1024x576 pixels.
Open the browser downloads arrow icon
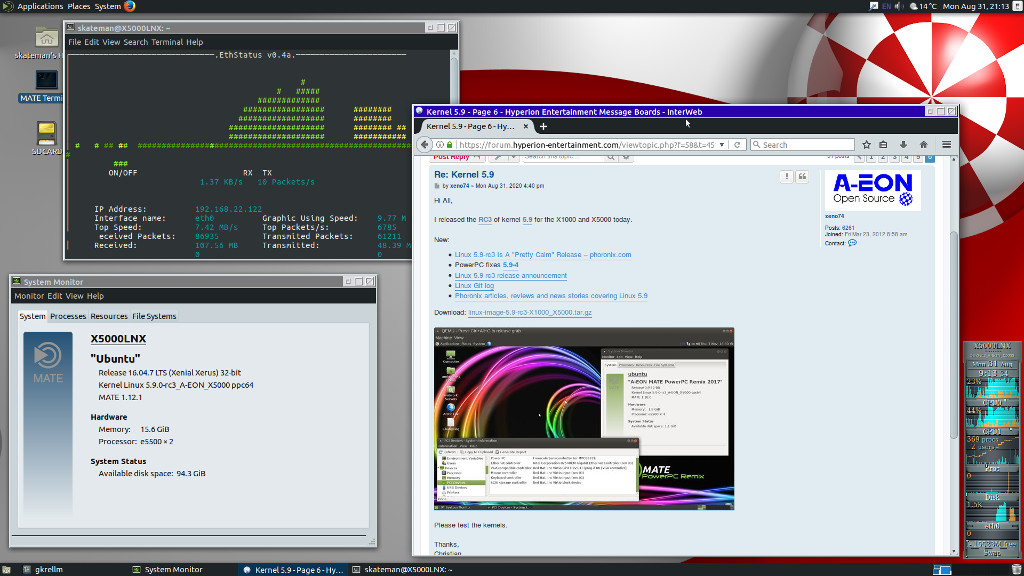click(x=903, y=145)
